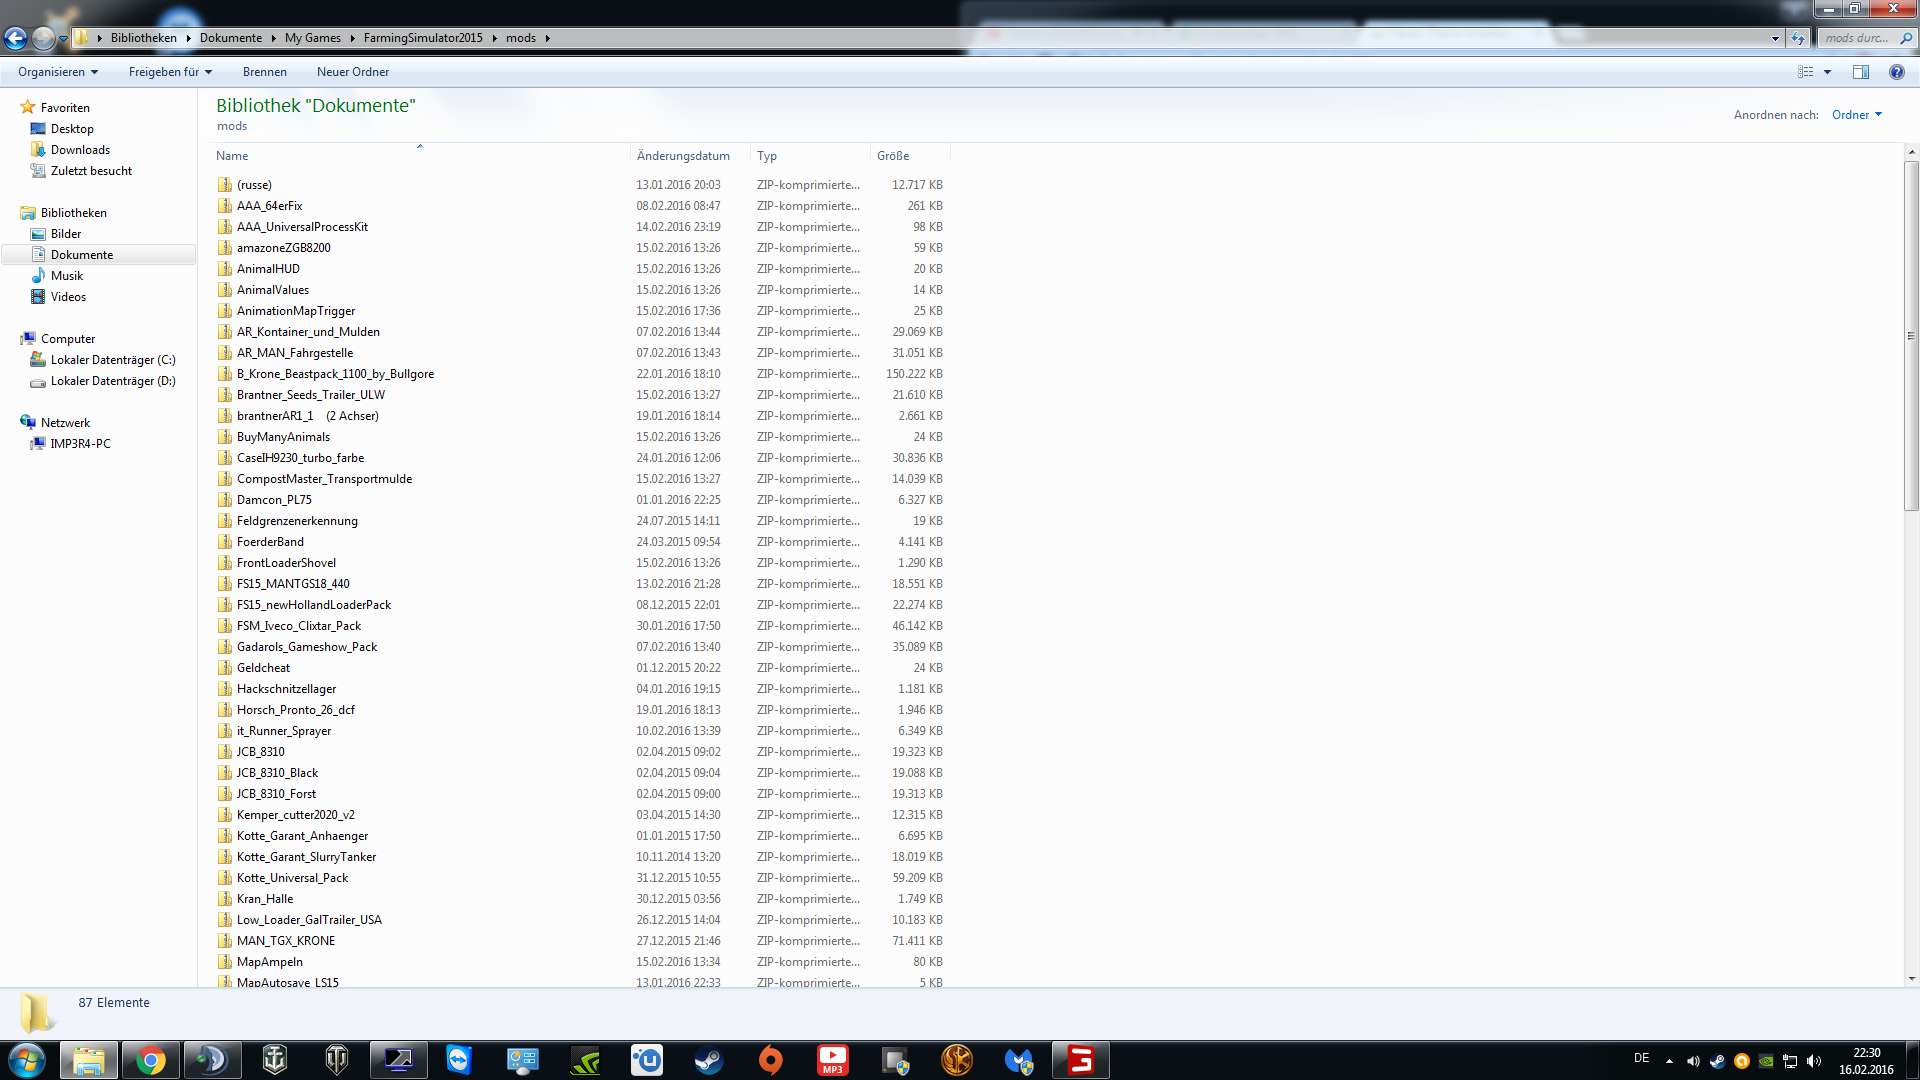Open Origin from the taskbar

771,1060
